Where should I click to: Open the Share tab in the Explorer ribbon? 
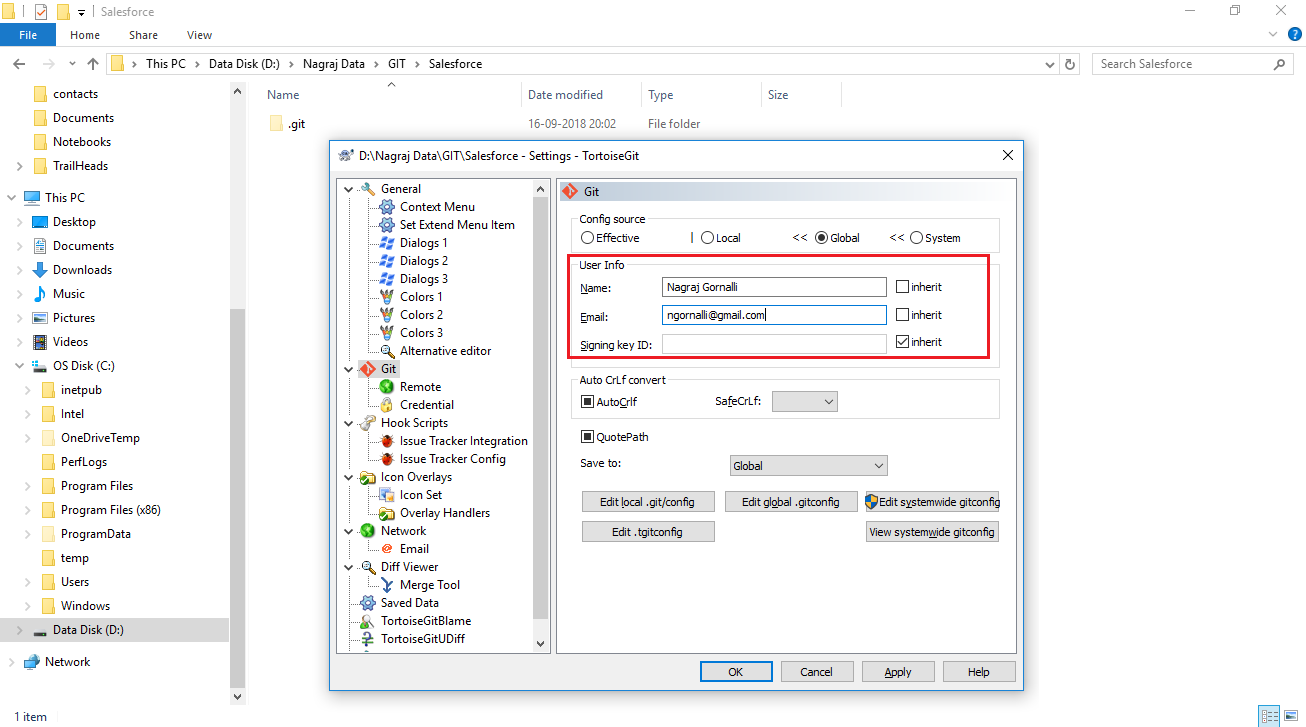143,35
